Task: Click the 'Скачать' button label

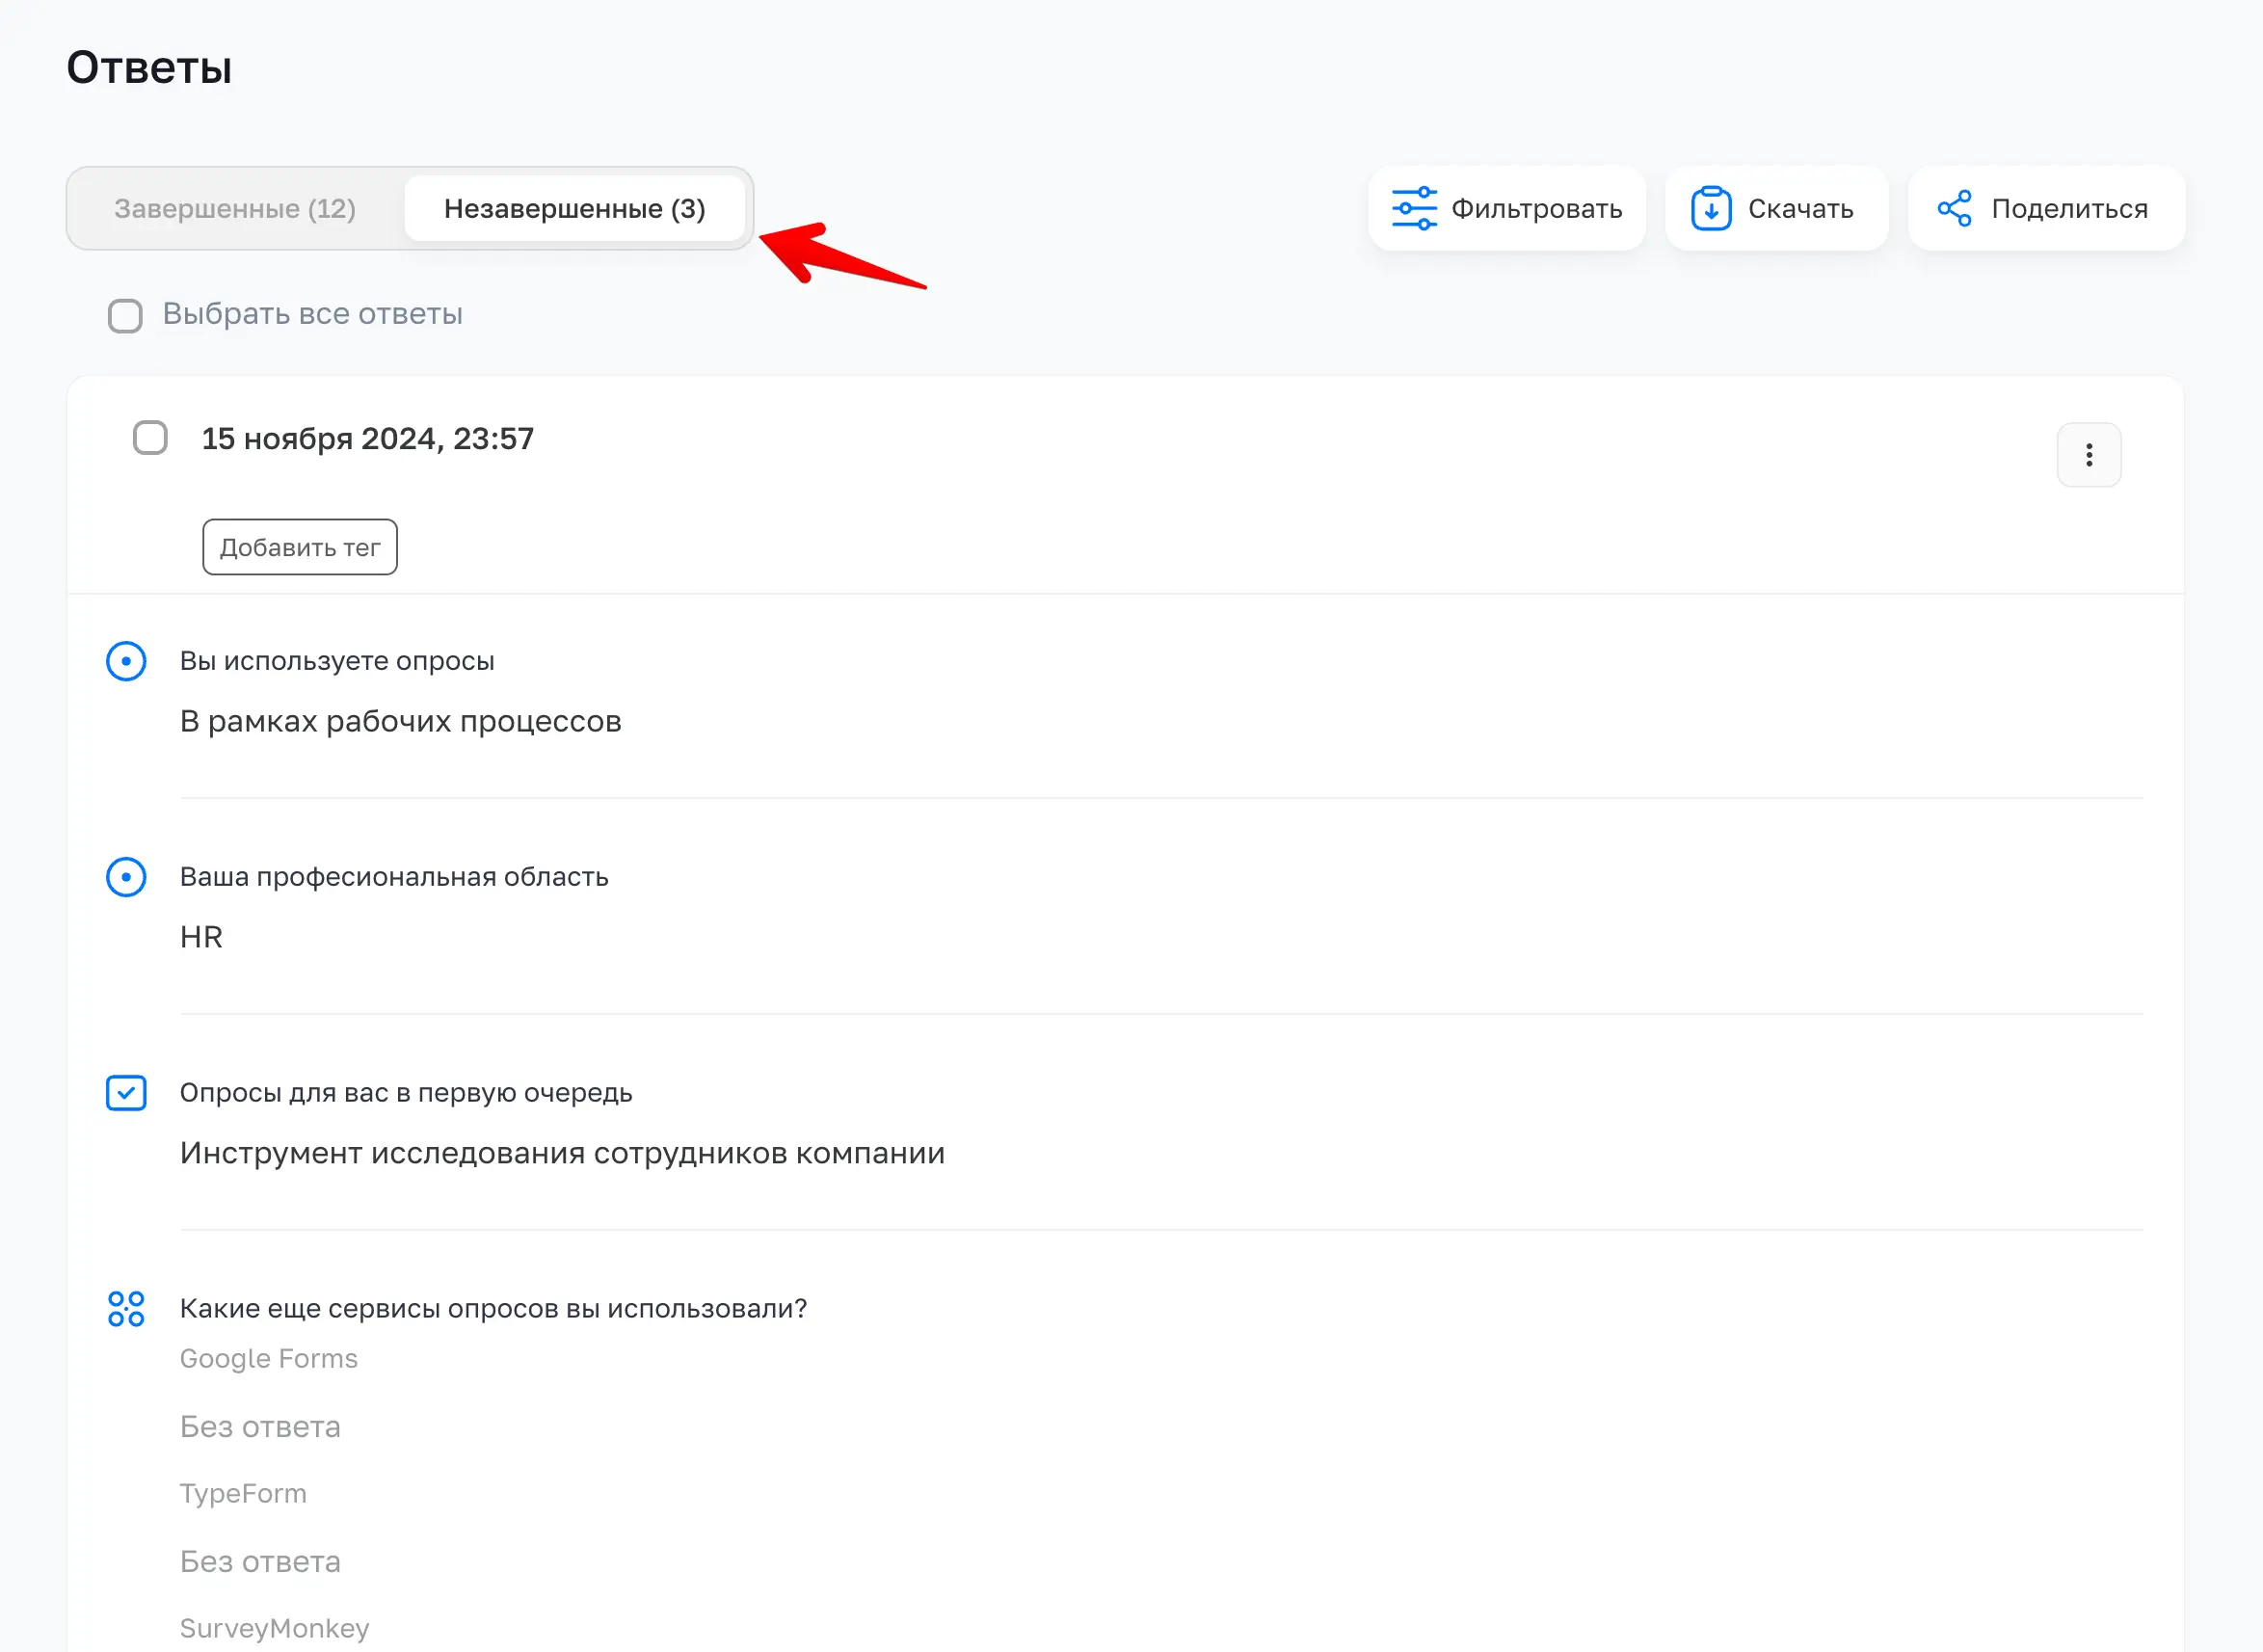Action: point(1800,208)
